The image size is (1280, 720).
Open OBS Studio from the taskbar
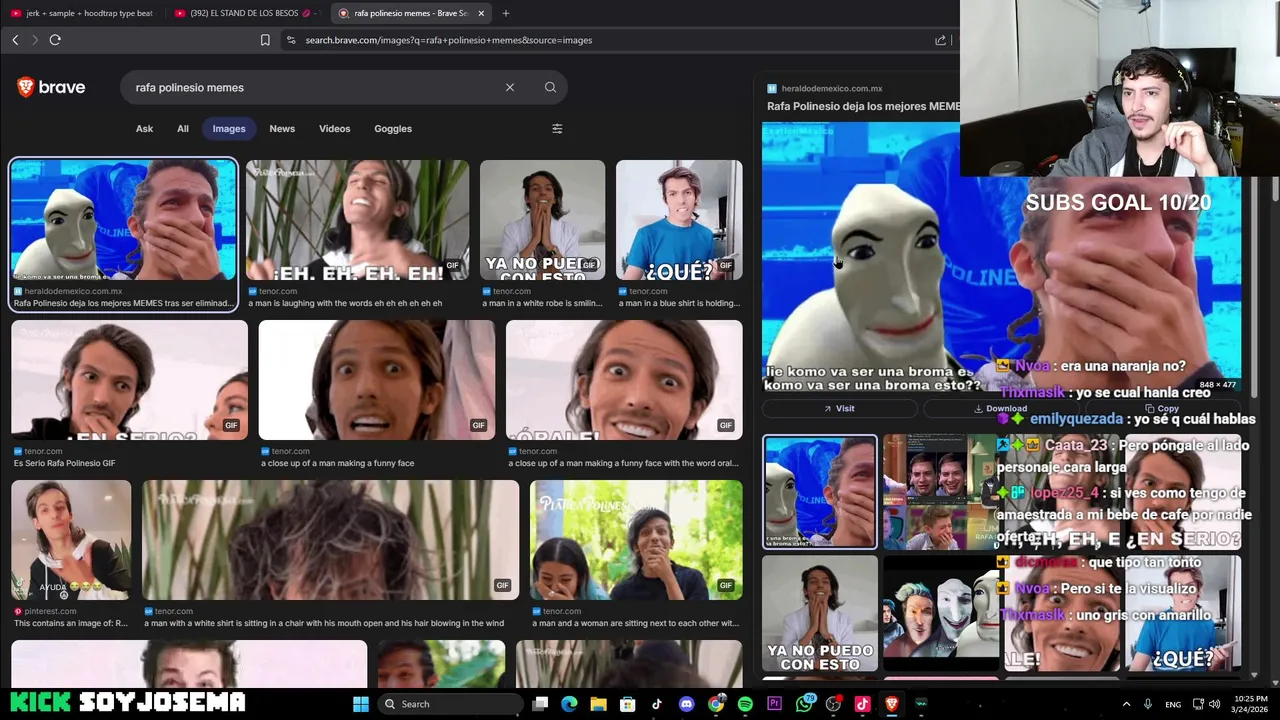point(833,704)
